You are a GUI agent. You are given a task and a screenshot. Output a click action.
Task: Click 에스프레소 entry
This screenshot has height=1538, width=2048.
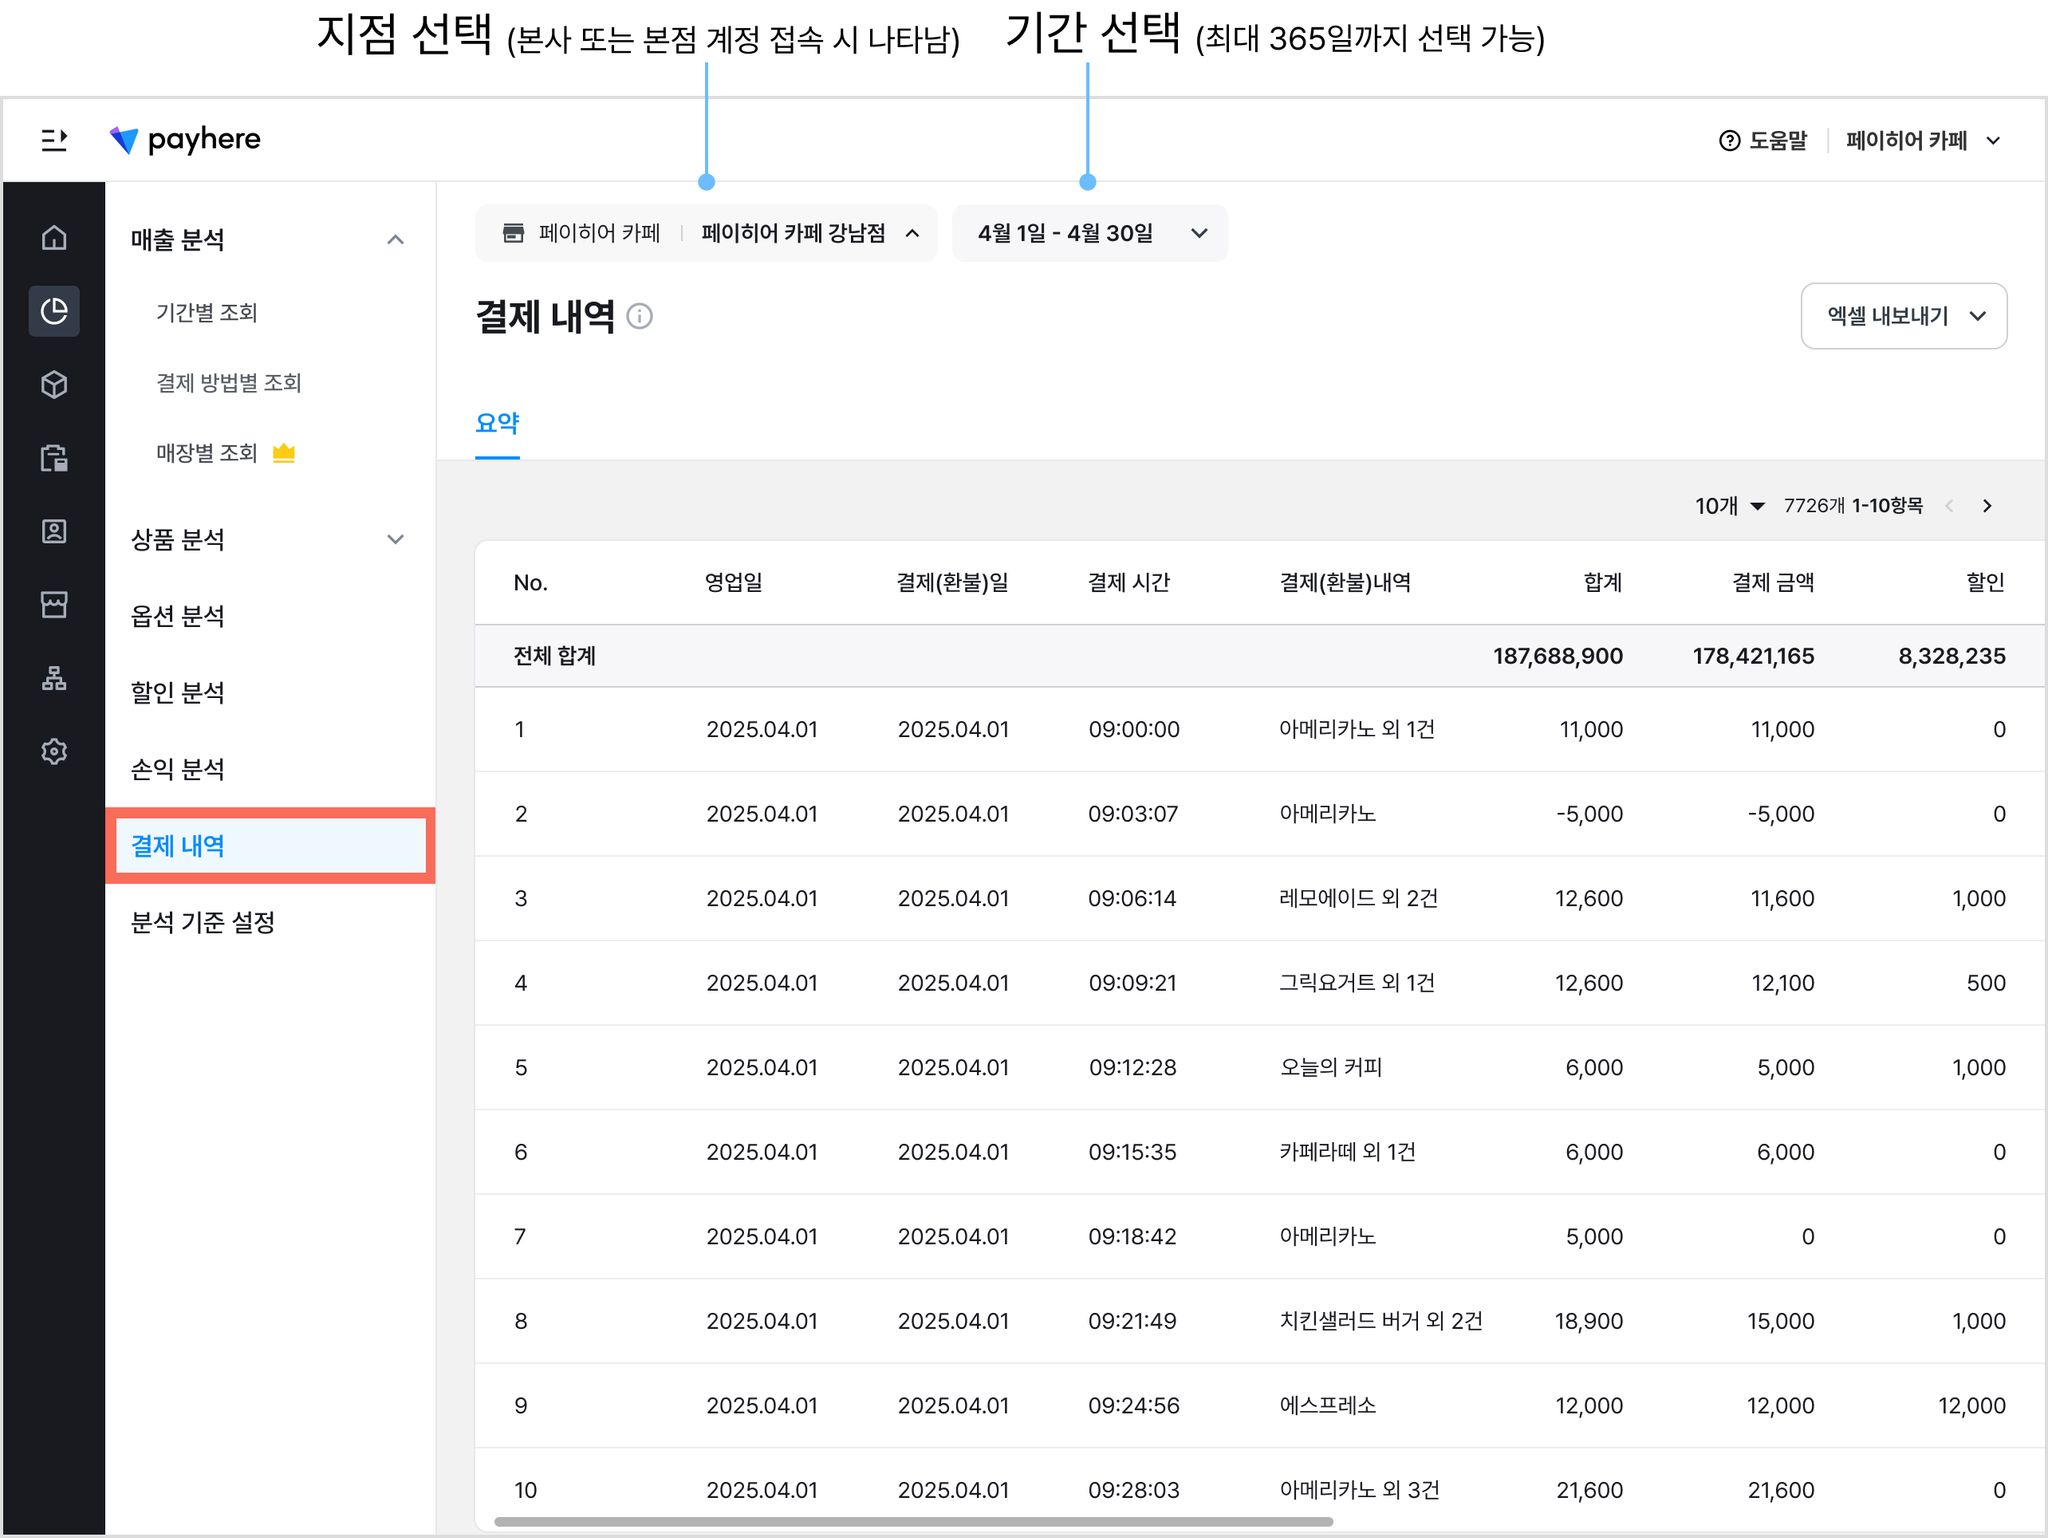pyautogui.click(x=1328, y=1405)
